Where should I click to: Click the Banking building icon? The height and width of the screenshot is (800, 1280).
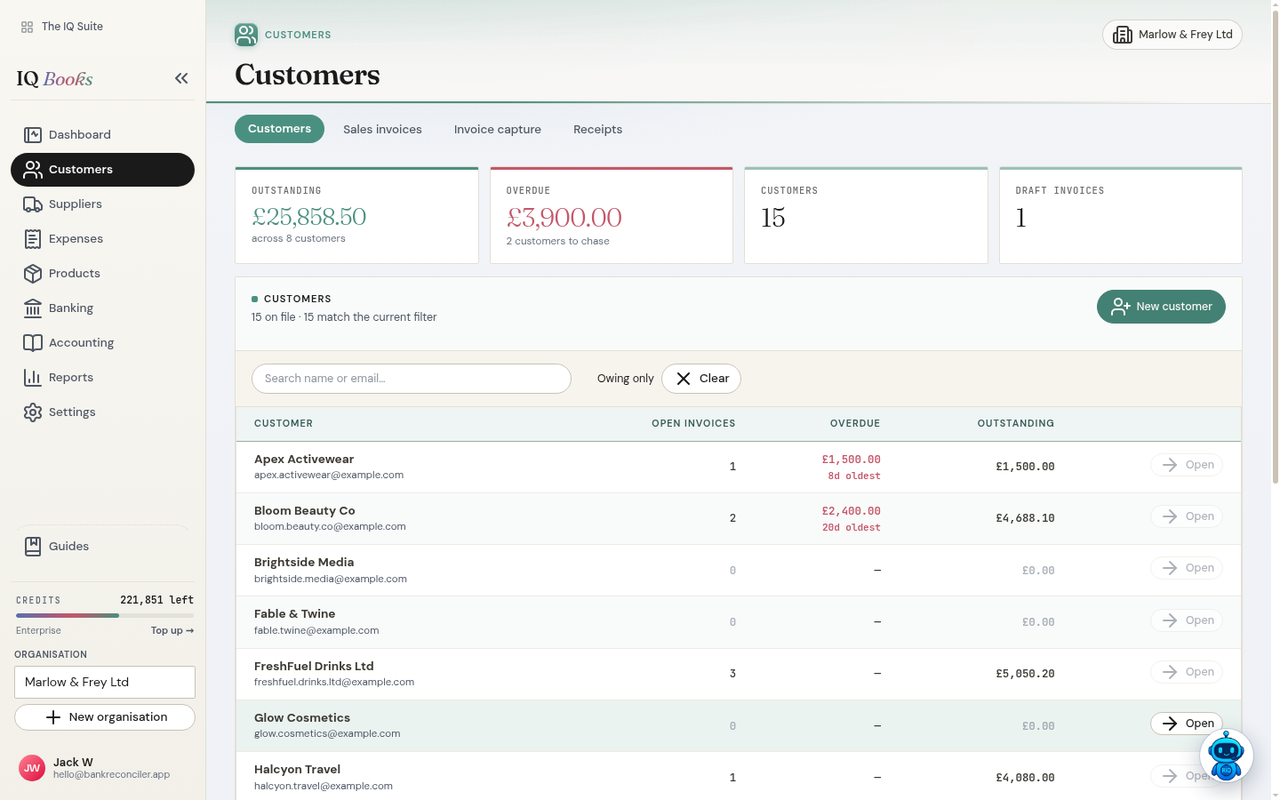point(33,308)
